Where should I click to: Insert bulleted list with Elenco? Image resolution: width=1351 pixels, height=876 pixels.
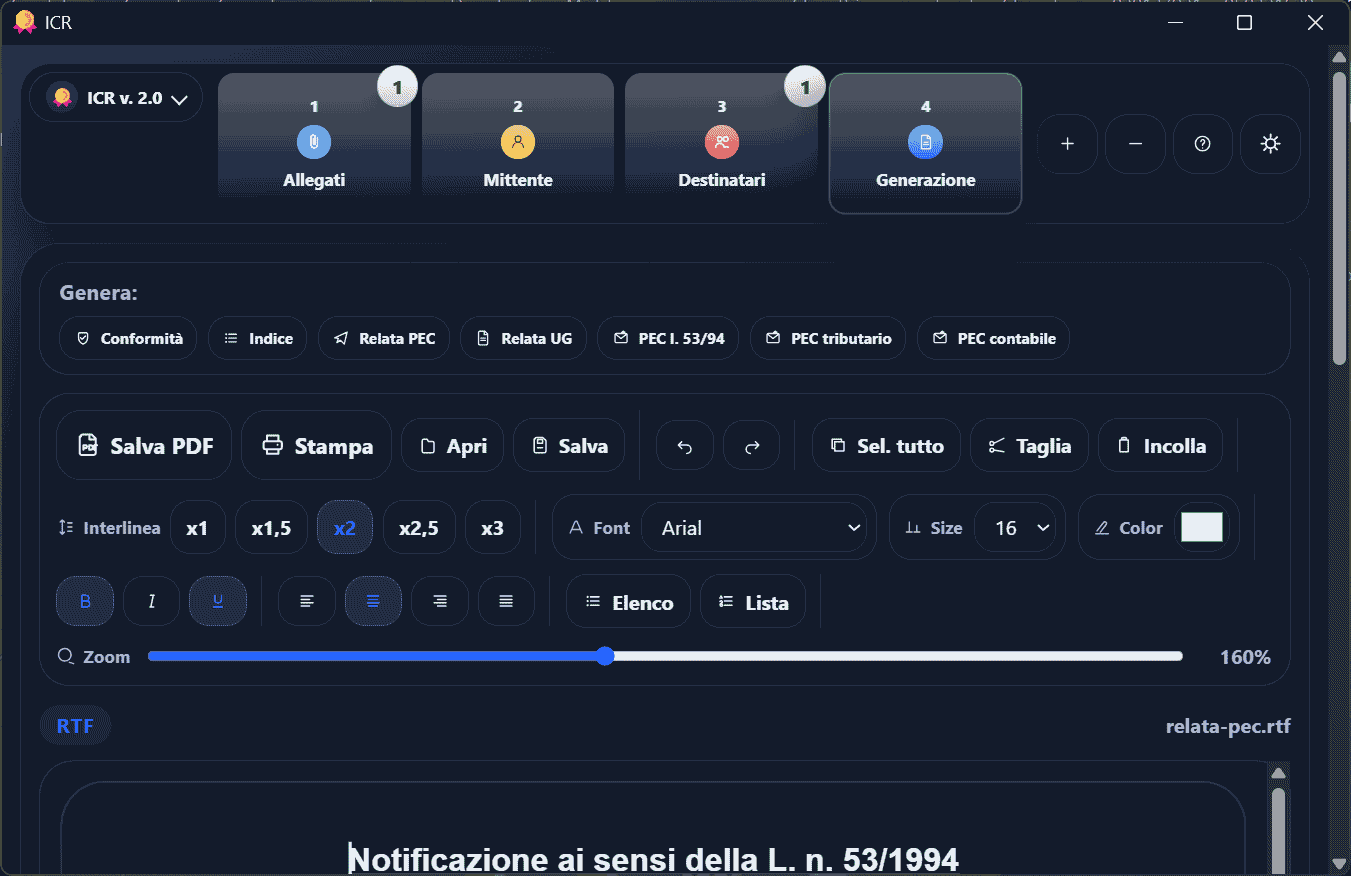(628, 601)
